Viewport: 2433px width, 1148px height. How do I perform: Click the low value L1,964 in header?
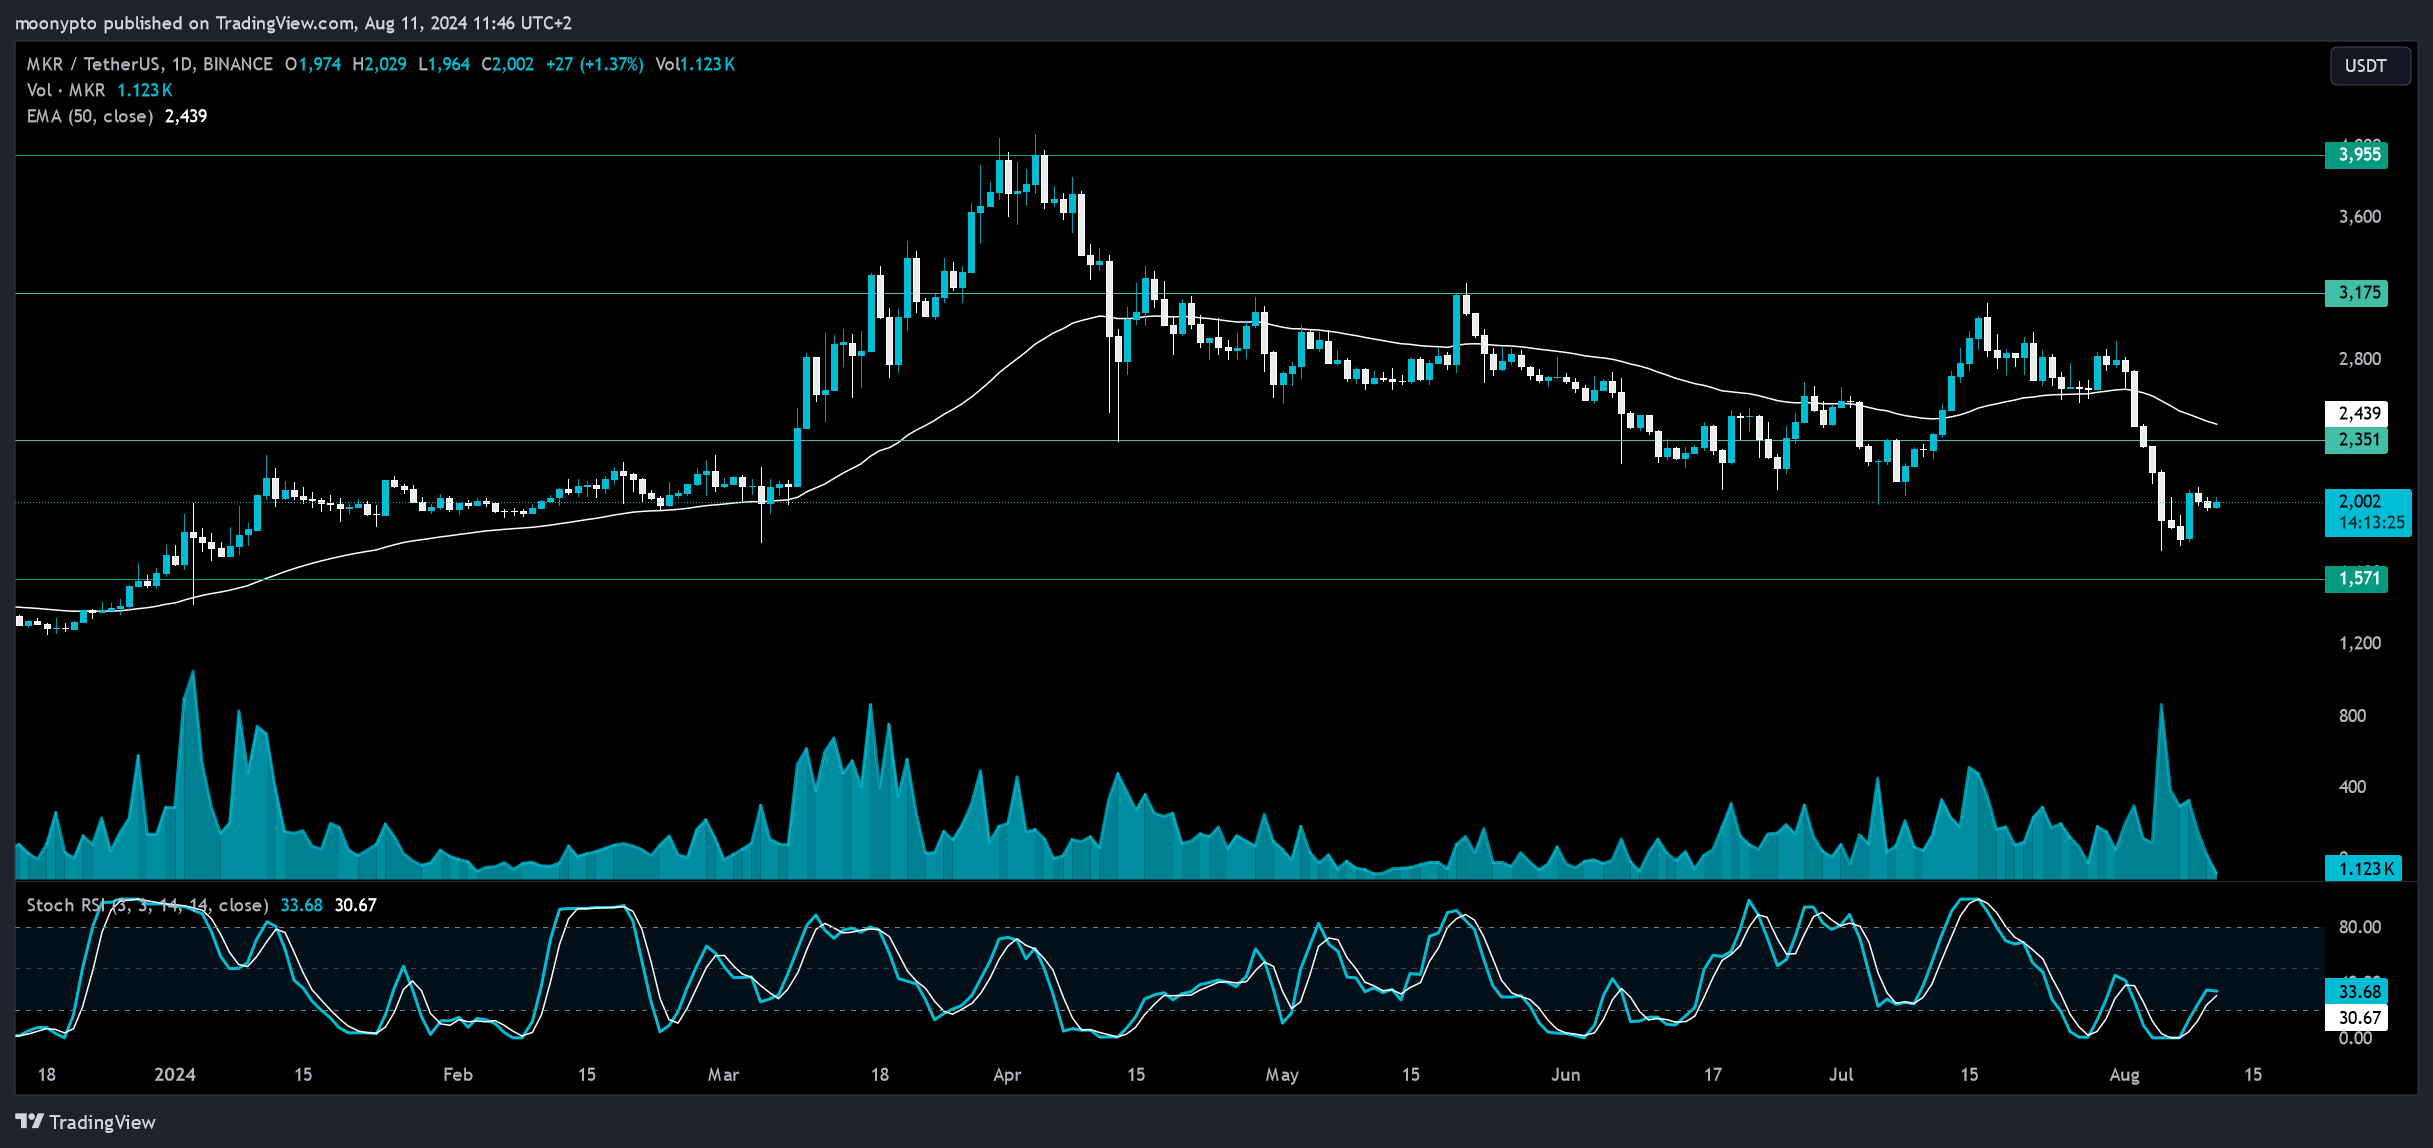click(x=444, y=64)
